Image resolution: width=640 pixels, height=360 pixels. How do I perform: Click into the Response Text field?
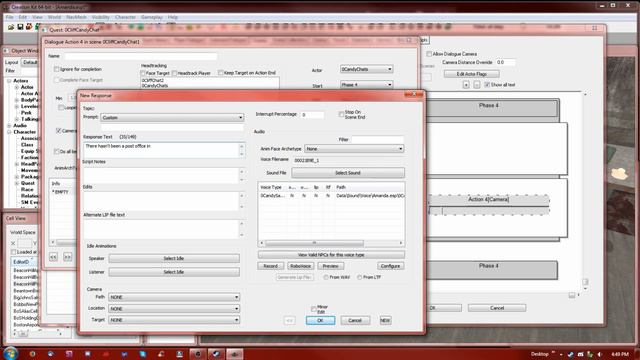point(161,150)
